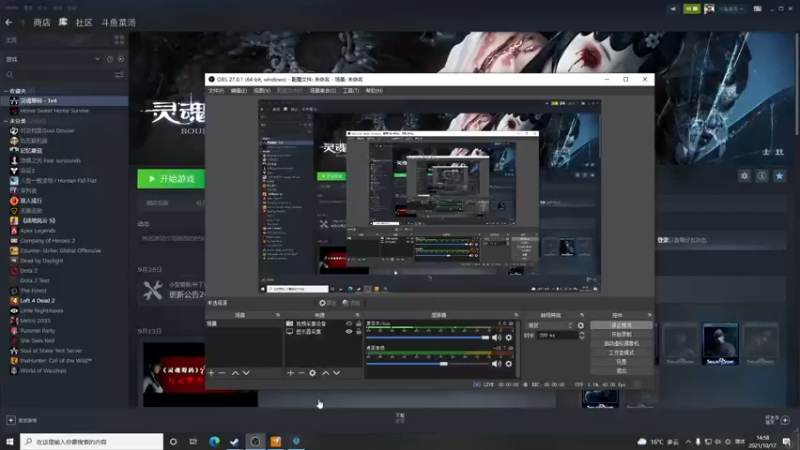Lock the video capture device source
The height and width of the screenshot is (450, 800).
[359, 323]
